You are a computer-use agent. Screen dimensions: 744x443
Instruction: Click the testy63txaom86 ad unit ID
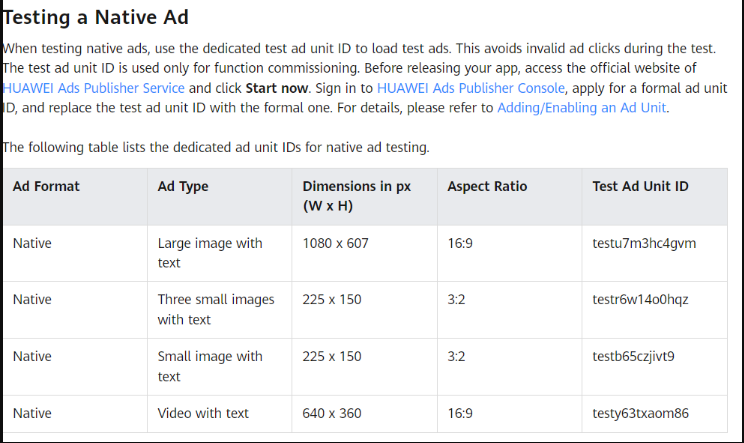[640, 413]
